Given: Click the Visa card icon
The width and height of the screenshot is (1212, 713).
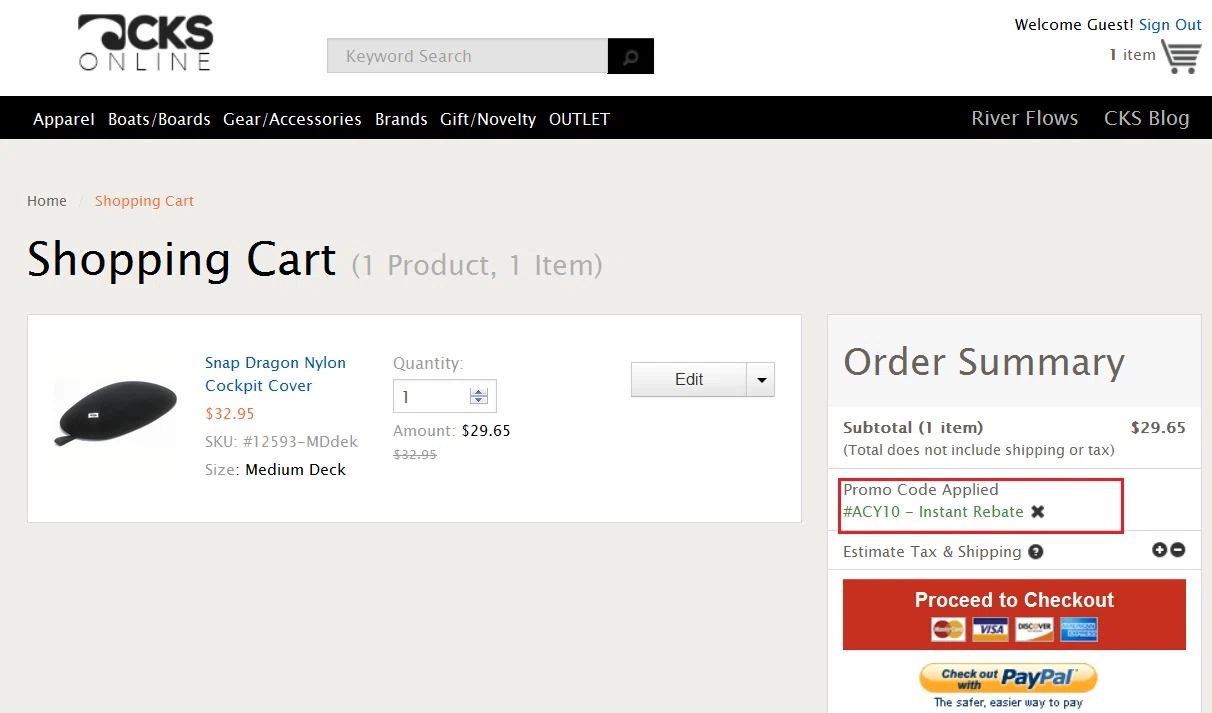Looking at the screenshot, I should (991, 629).
